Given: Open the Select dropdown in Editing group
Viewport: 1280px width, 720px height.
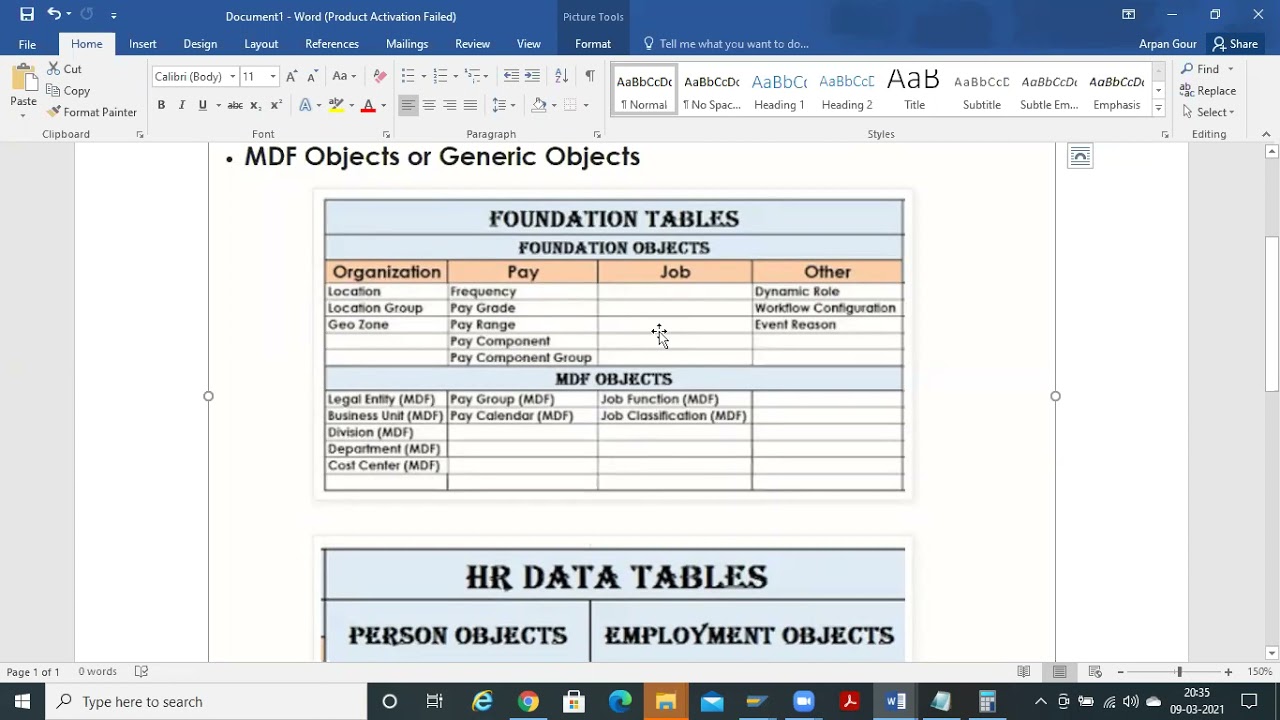Looking at the screenshot, I should coord(1210,112).
